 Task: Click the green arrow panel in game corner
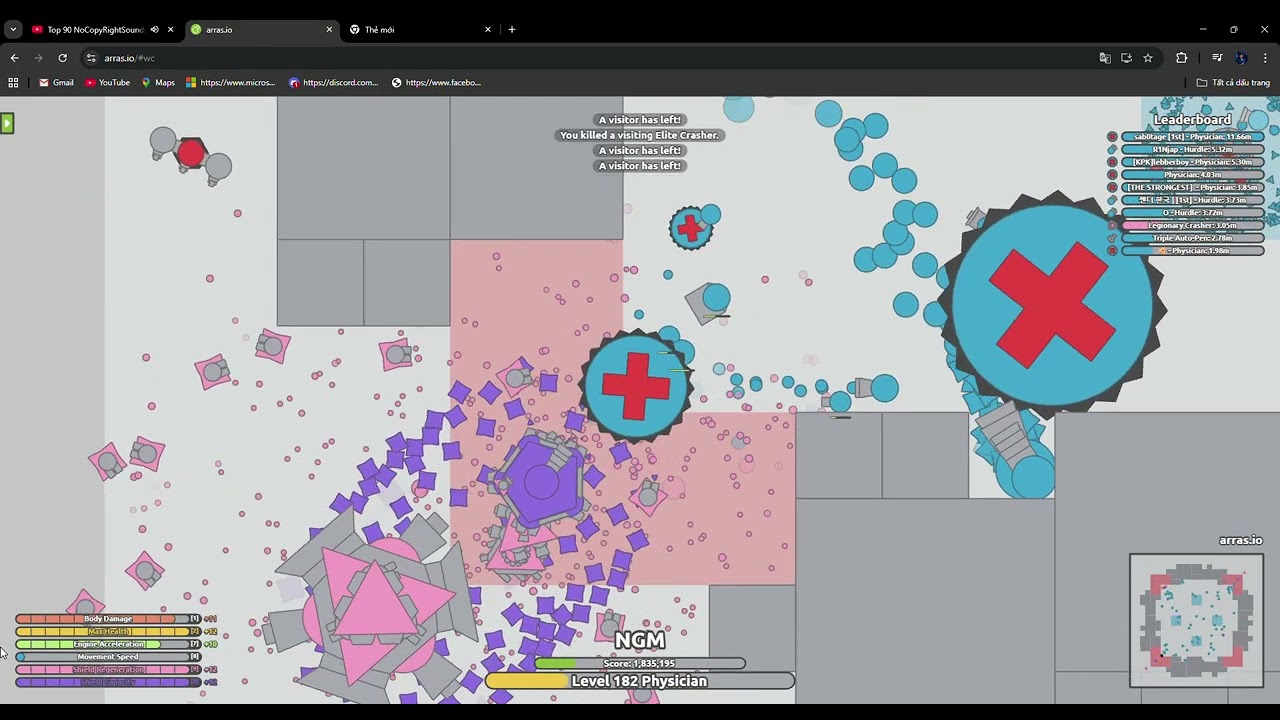coord(7,123)
